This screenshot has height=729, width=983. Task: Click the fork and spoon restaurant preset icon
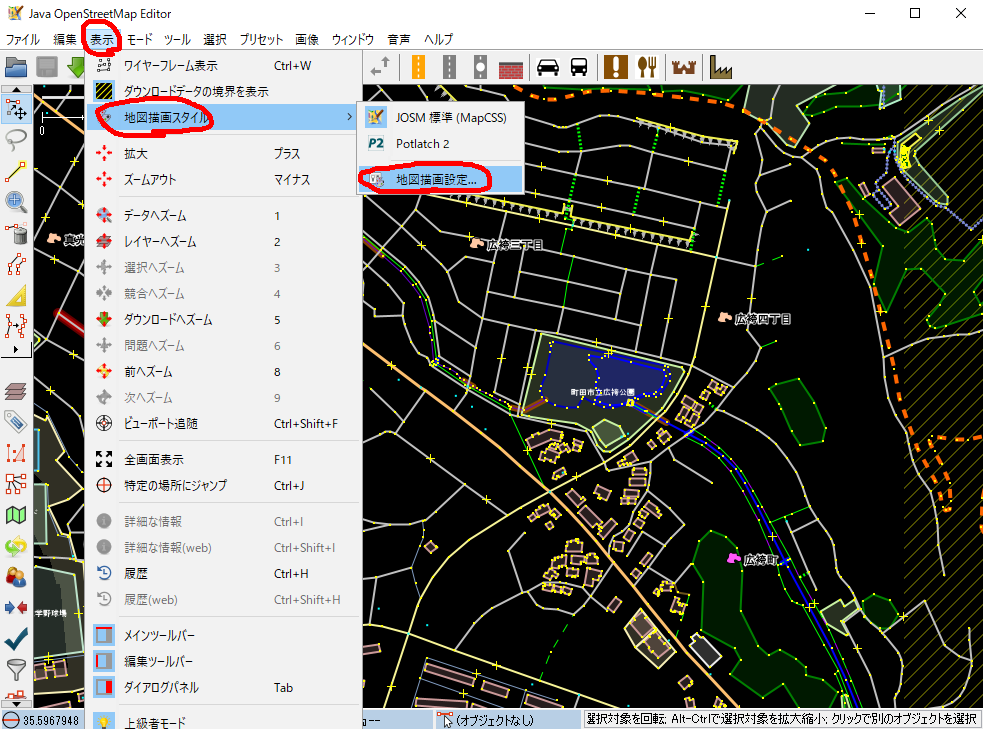(x=647, y=67)
